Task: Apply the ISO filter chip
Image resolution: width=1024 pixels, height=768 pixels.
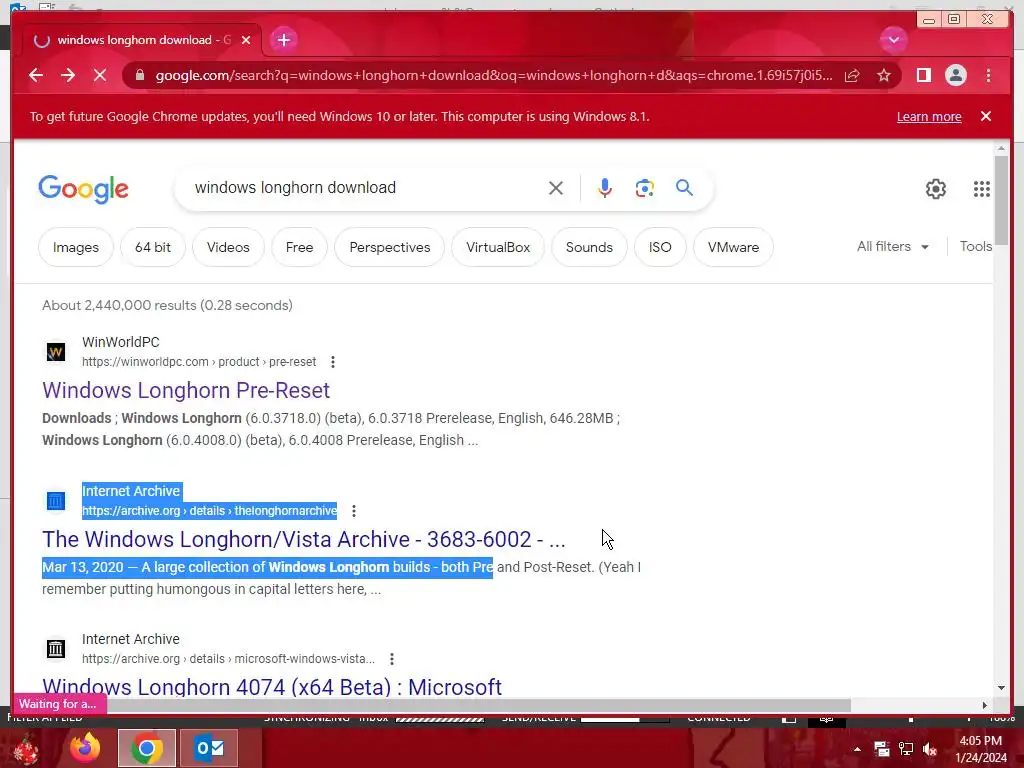Action: click(x=660, y=248)
